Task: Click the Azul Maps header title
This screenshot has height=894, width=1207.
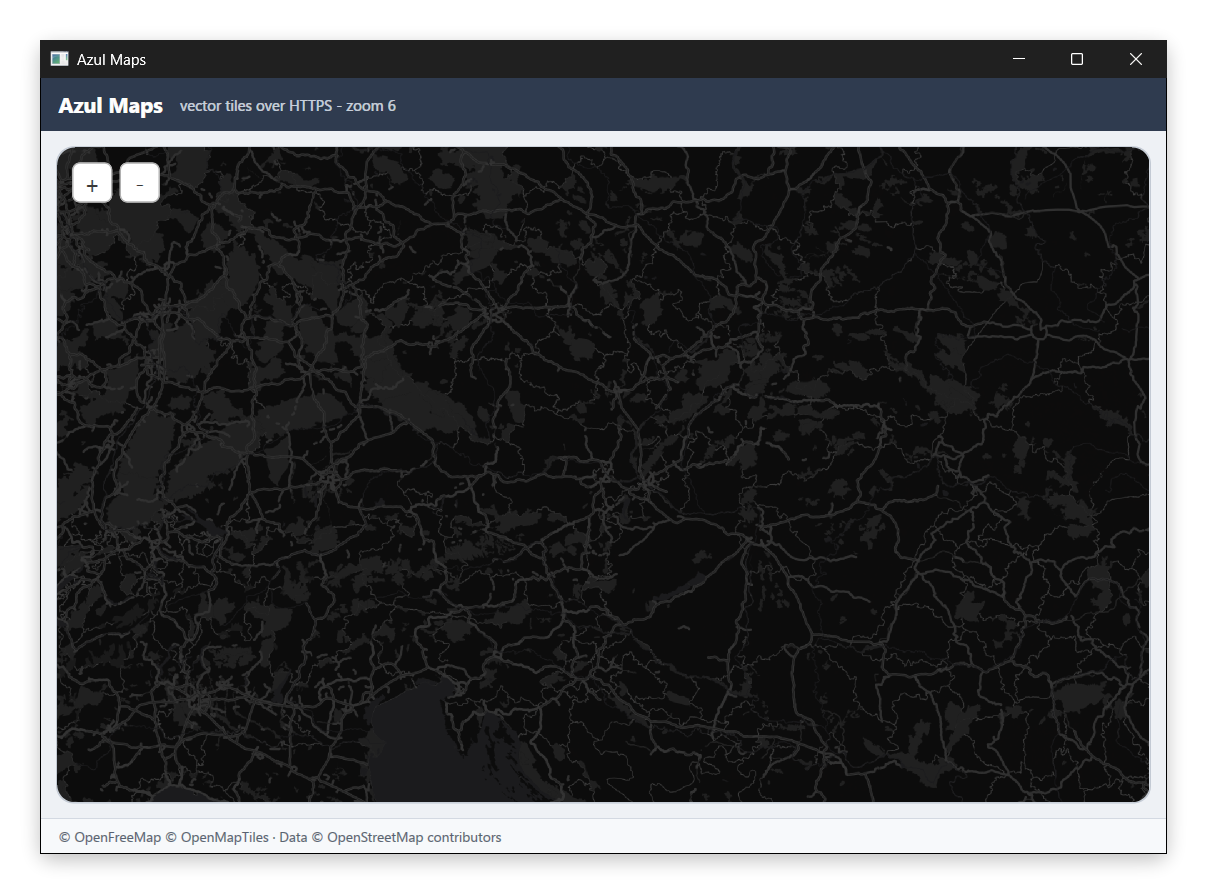Action: pos(111,106)
